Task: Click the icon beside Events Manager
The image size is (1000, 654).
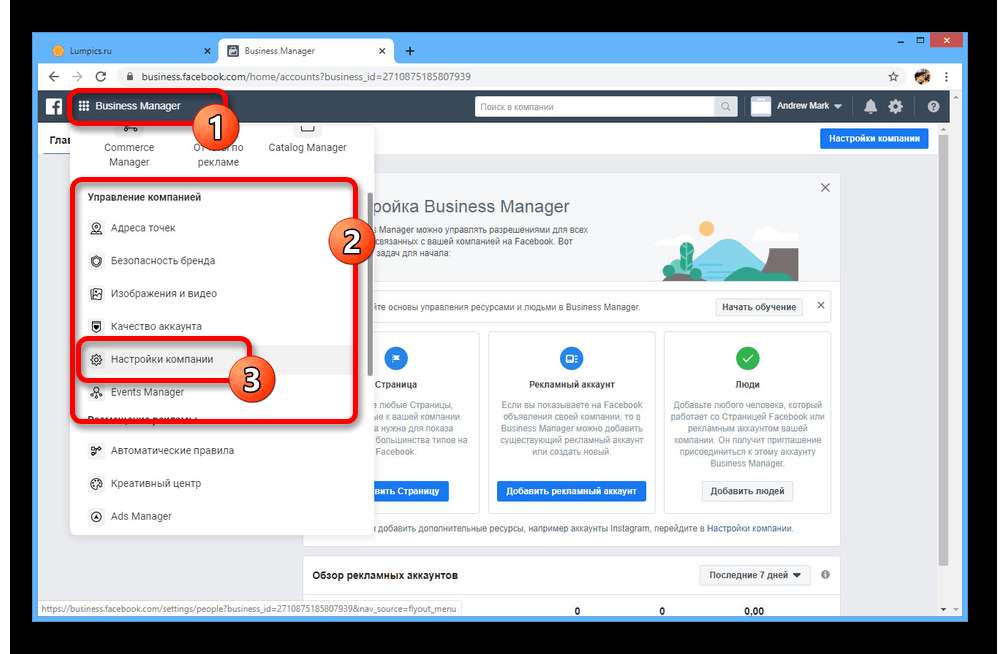Action: (96, 392)
